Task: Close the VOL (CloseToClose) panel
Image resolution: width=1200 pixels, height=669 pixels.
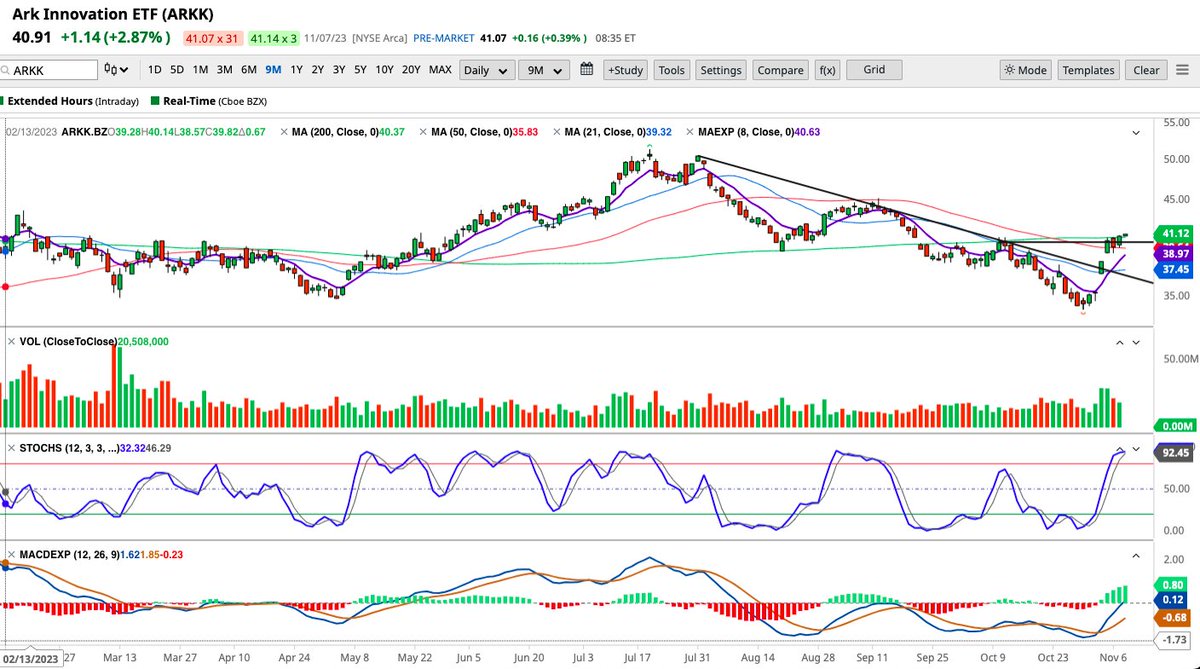Action: point(11,341)
